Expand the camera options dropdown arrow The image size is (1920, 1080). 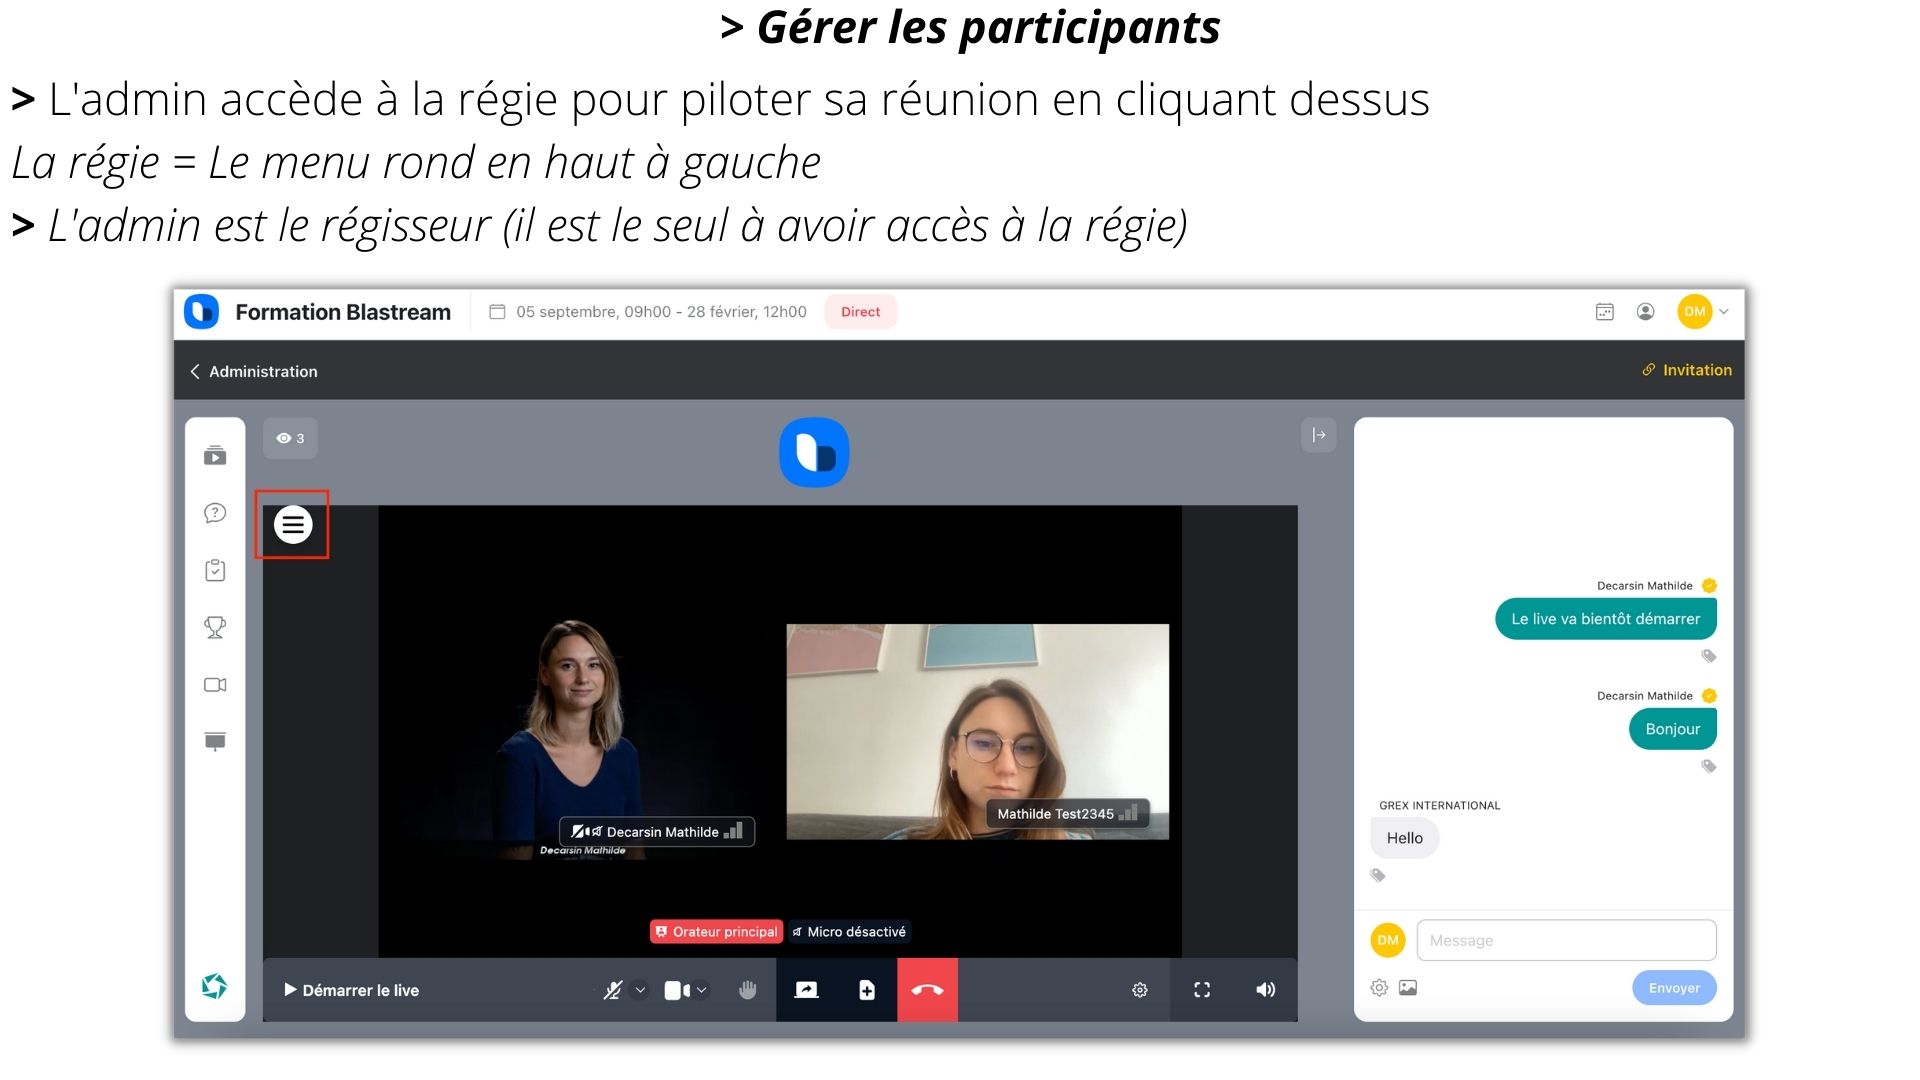click(x=702, y=990)
